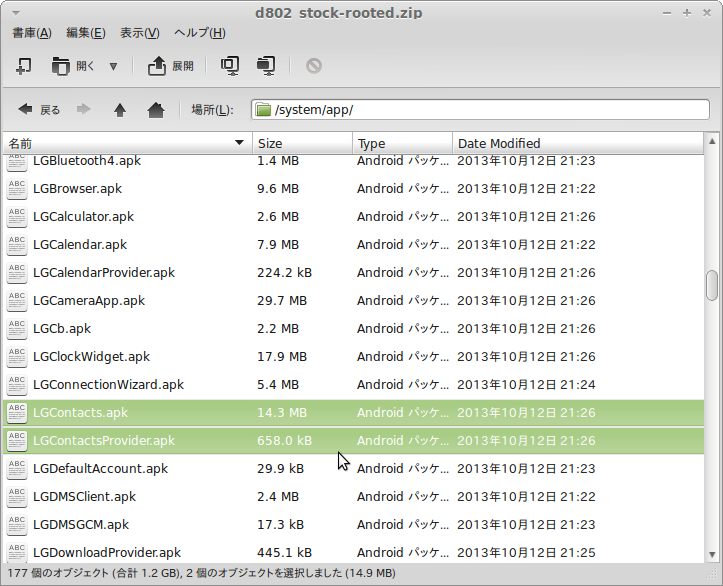Select LGCalculator.apk file
The height and width of the screenshot is (586, 723).
pyautogui.click(x=354, y=217)
